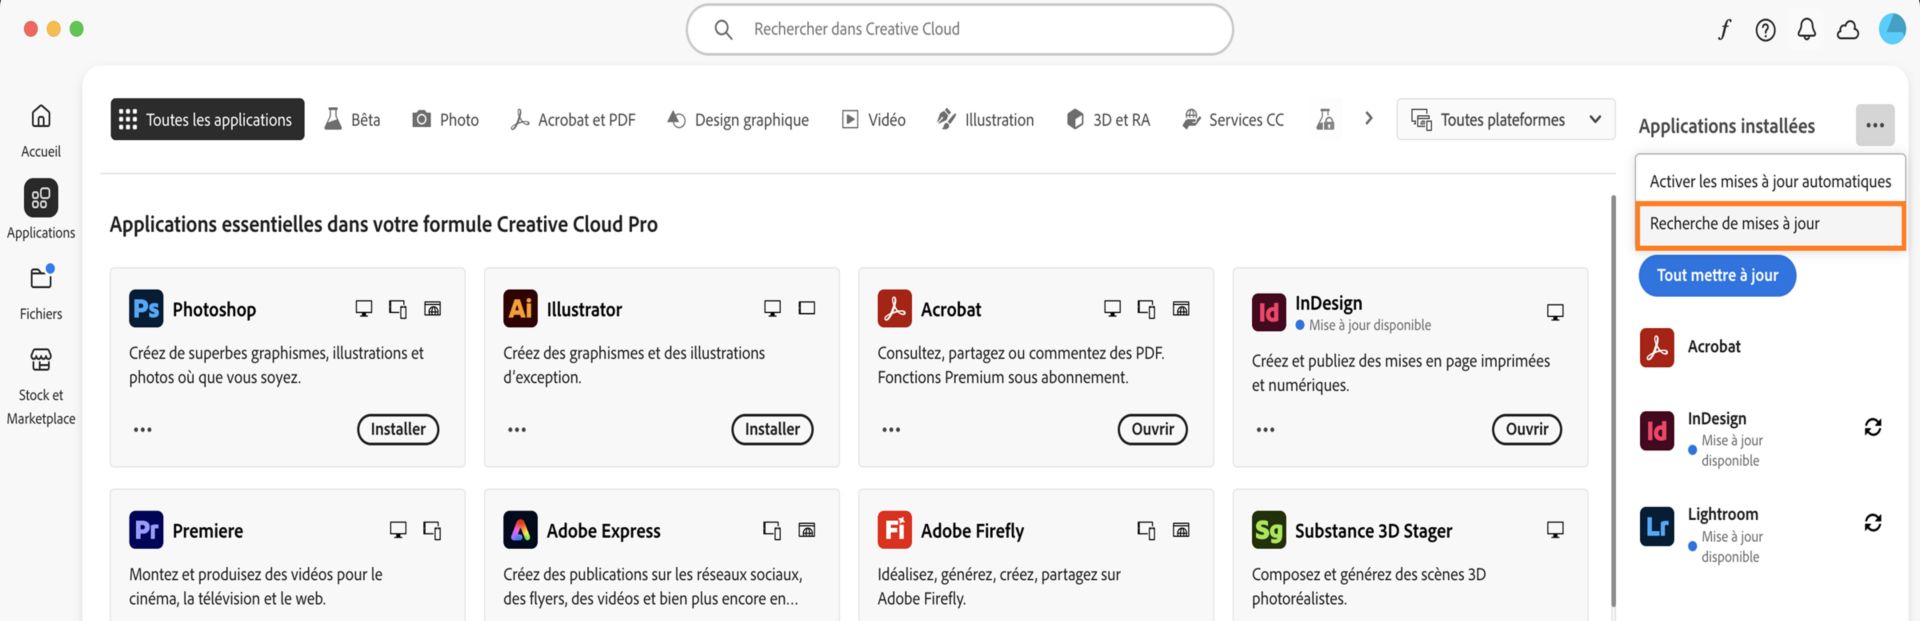This screenshot has width=1920, height=621.
Task: Open the user profile avatar
Action: coord(1892,29)
